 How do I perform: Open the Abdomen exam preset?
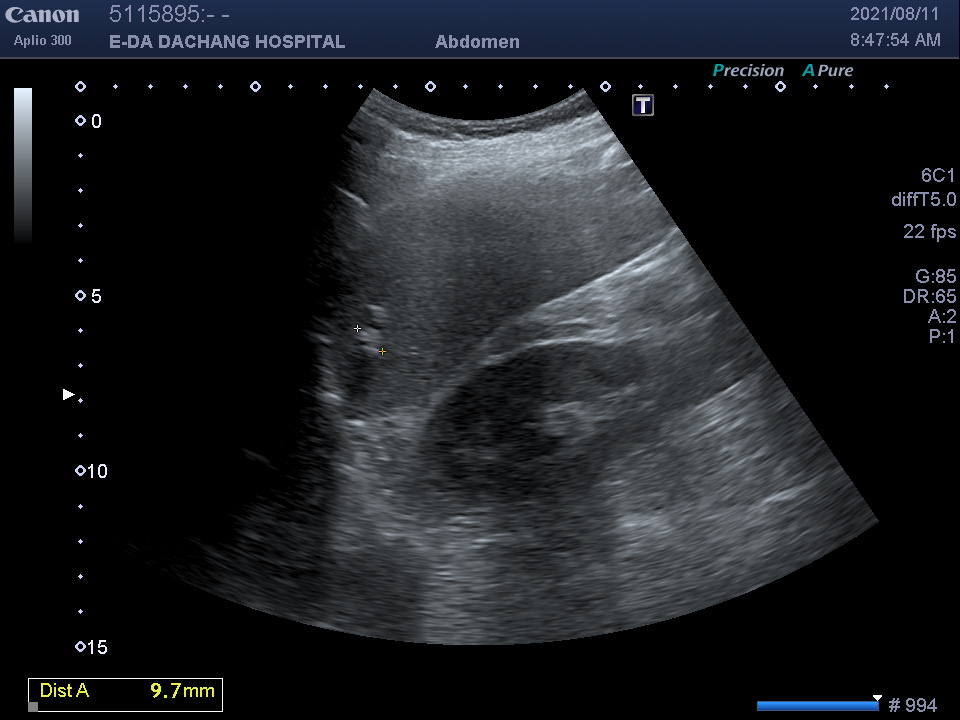(477, 42)
